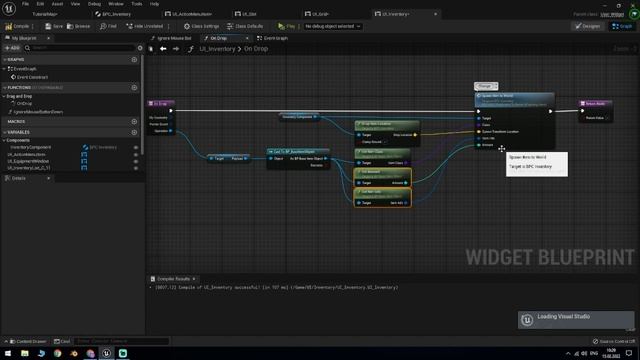Open My Blueprint view options gear
This screenshot has height=360, width=640.
click(x=140, y=48)
